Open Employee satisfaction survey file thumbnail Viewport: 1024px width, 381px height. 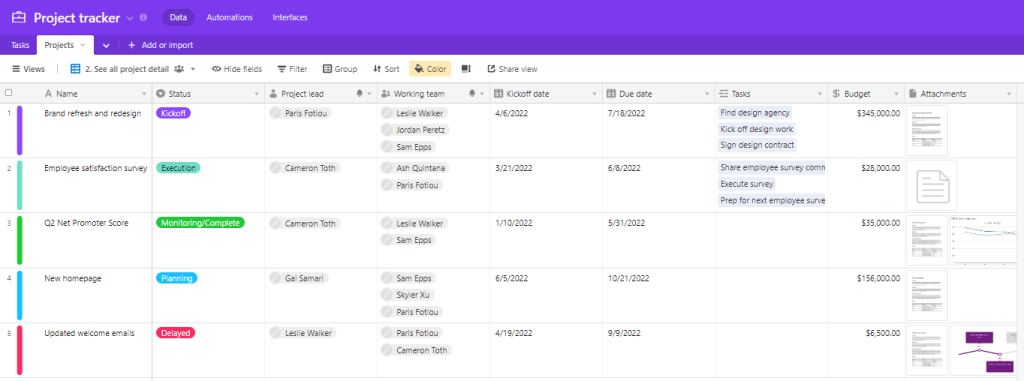pyautogui.click(x=931, y=186)
